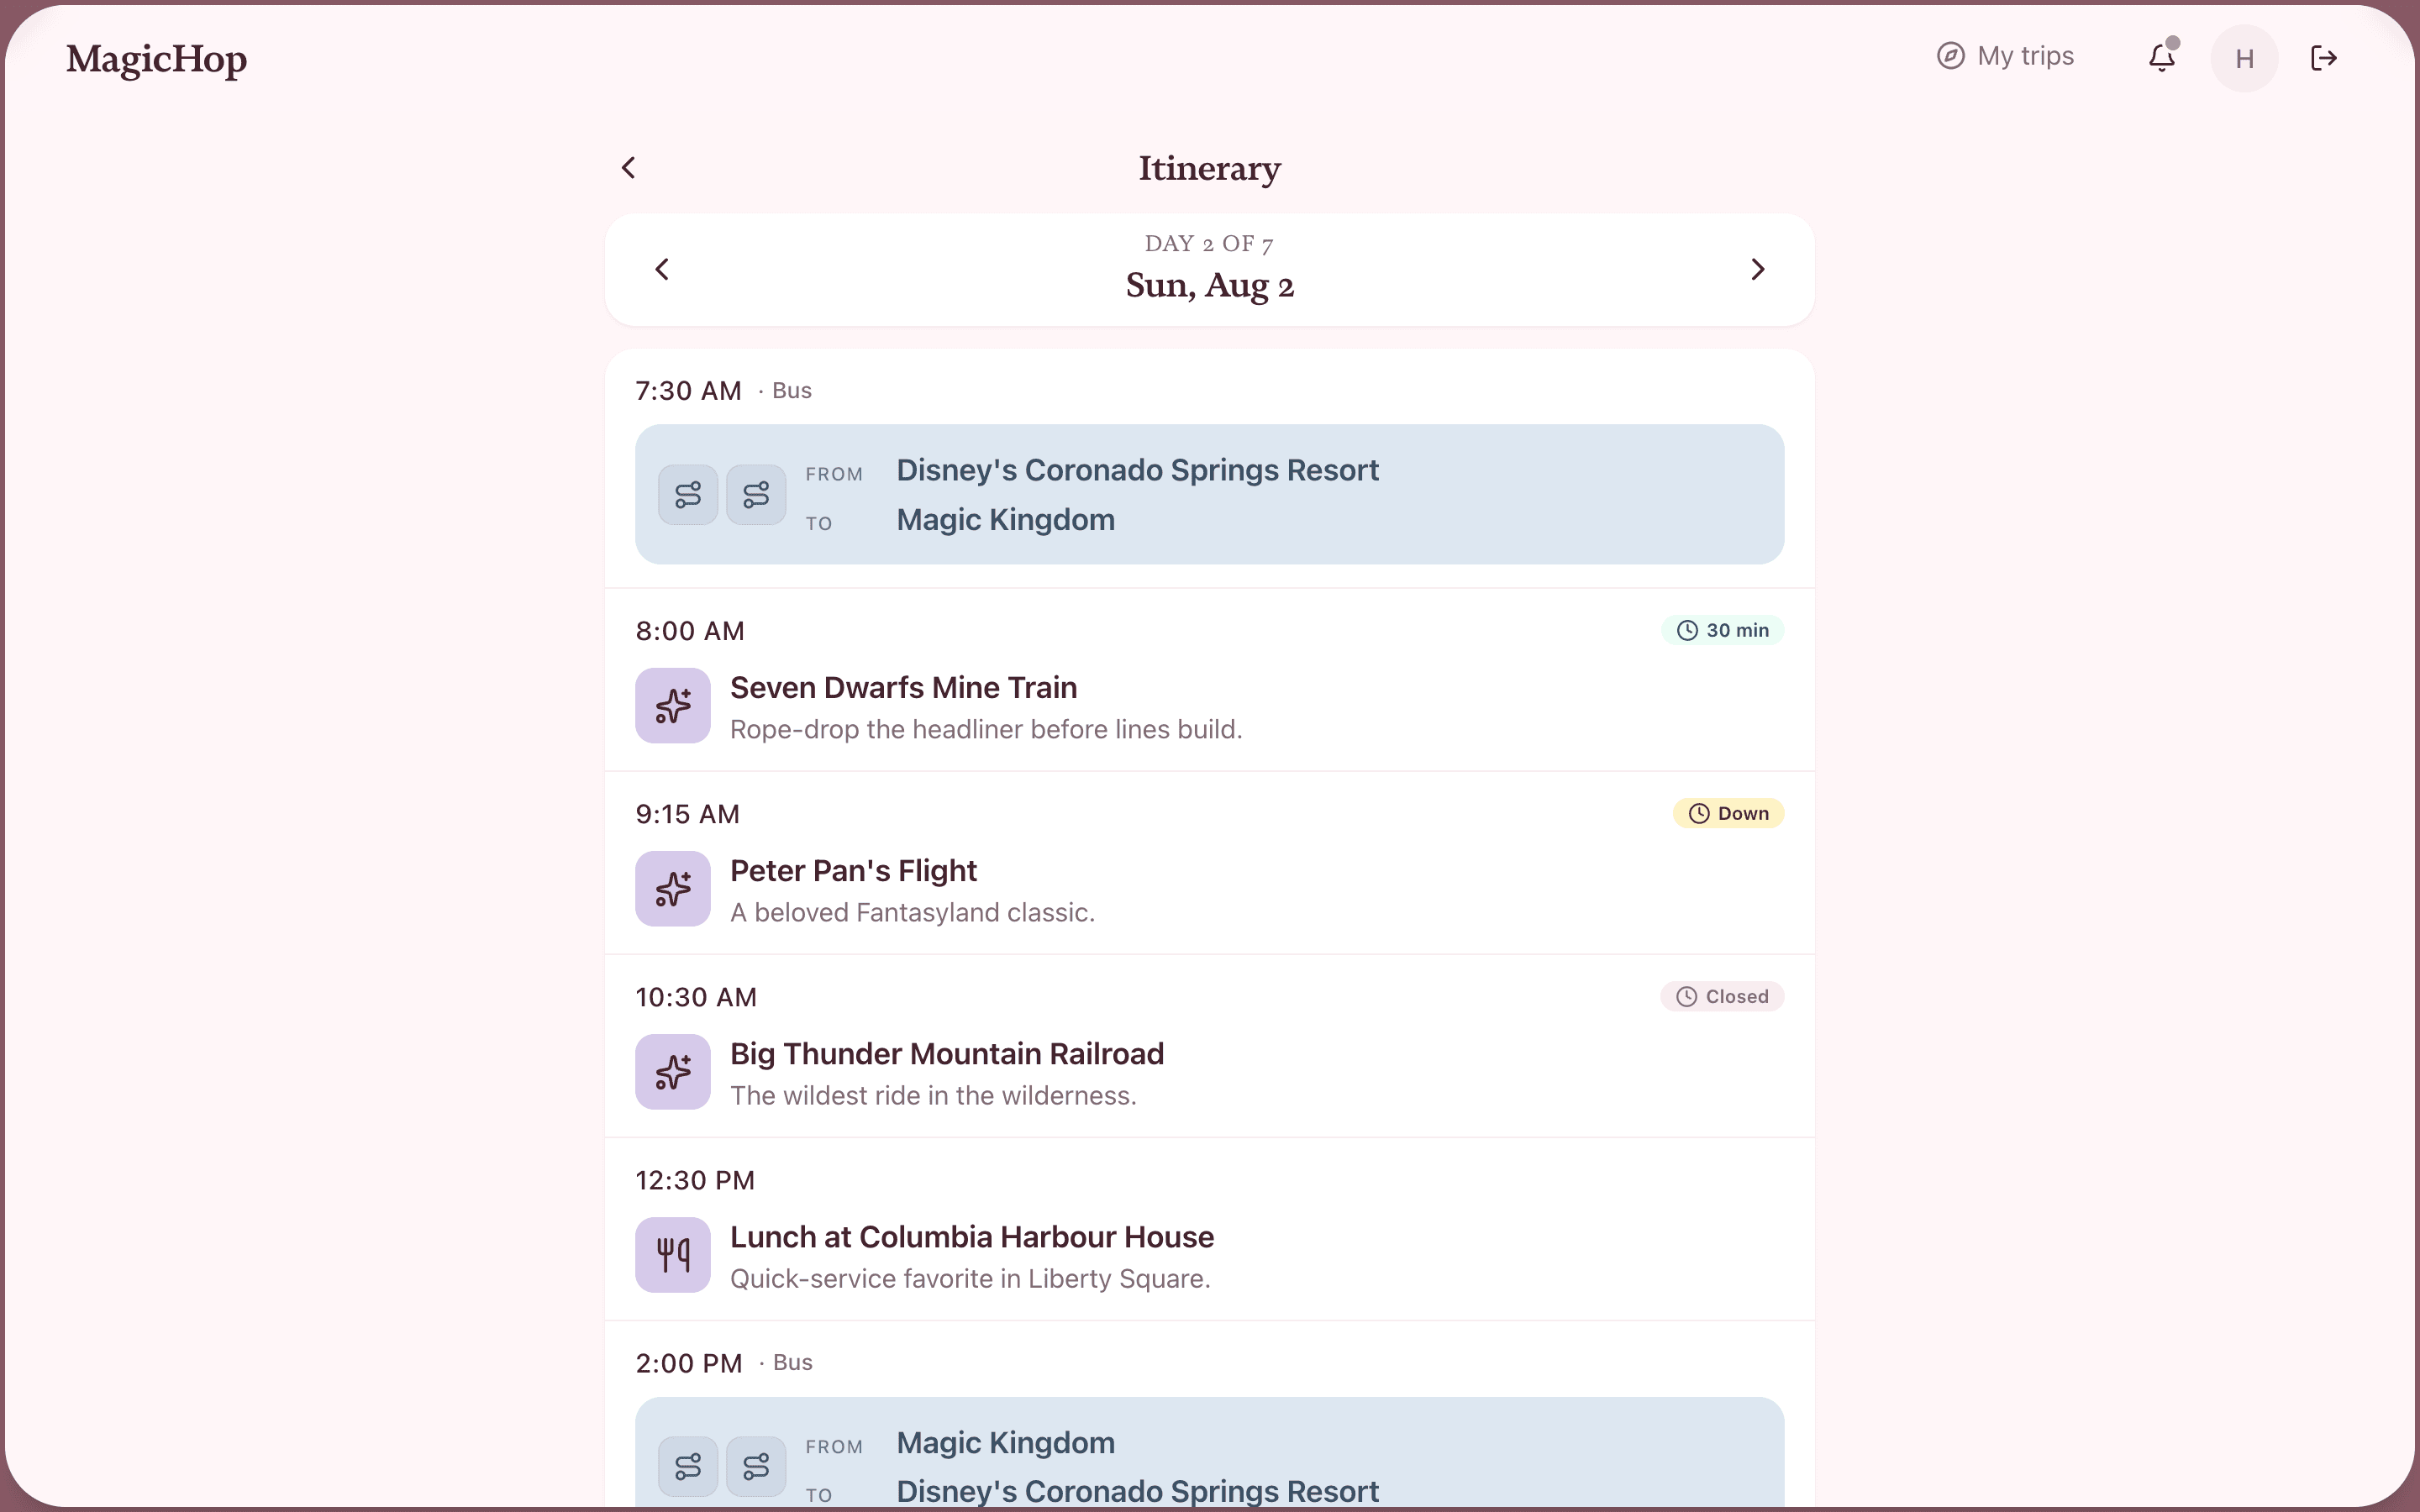Go back using the arrow beside Itinerary
Screen dimensions: 2420x1512
click(628, 168)
